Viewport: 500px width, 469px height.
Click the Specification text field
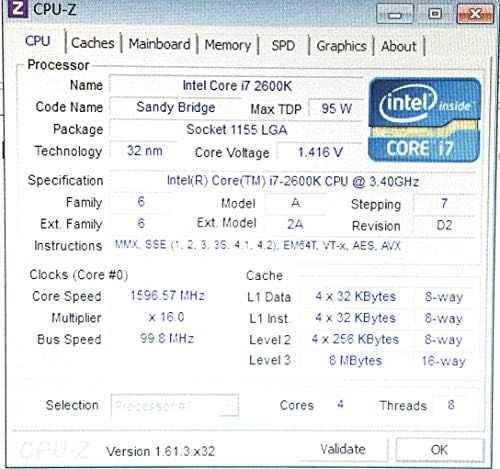(x=293, y=181)
